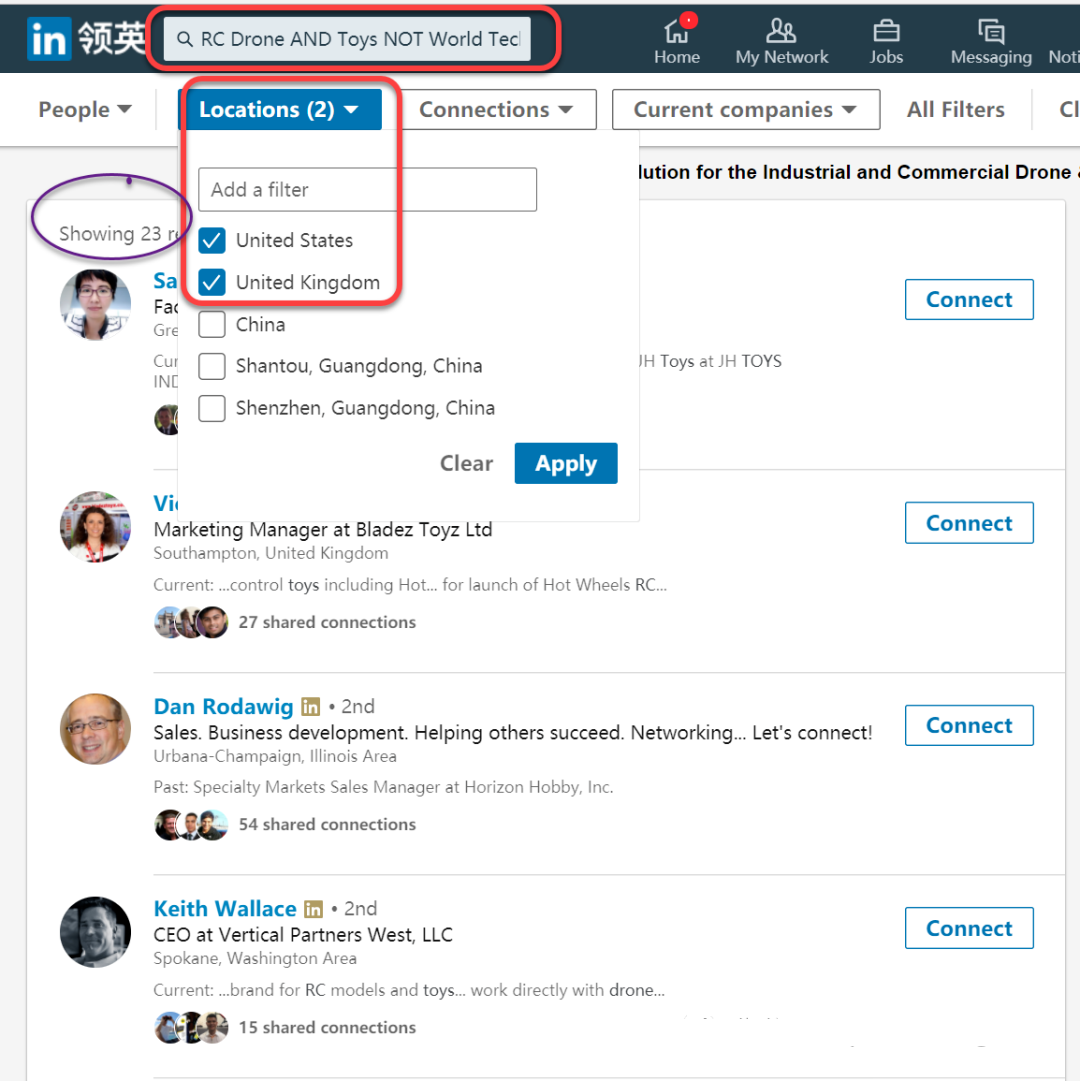1080x1081 pixels.
Task: Click Keith Wallace's LinkedIn premium badge
Action: (x=314, y=909)
